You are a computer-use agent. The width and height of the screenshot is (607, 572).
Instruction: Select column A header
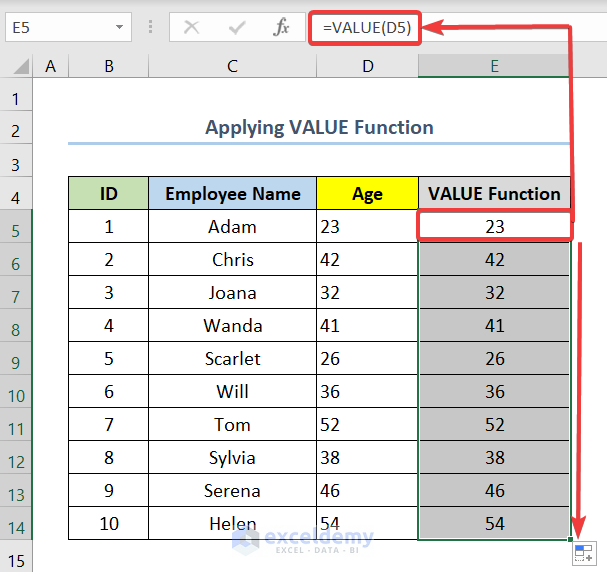[51, 66]
